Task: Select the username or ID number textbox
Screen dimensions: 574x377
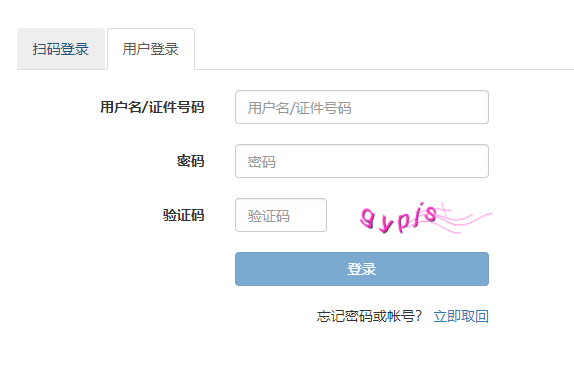Action: pos(362,107)
